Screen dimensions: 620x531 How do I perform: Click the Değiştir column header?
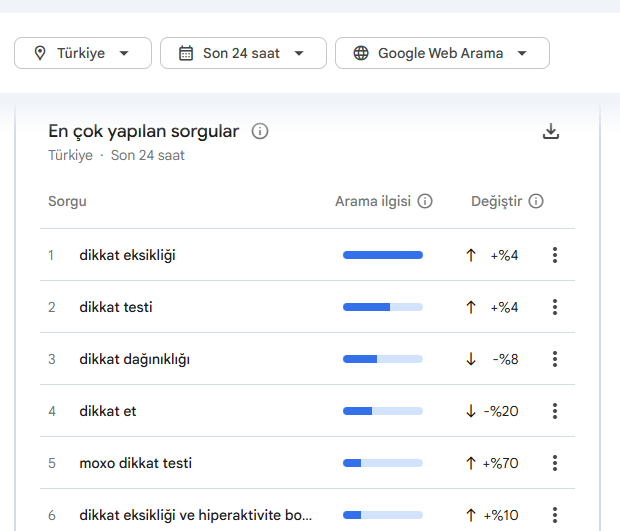point(496,202)
